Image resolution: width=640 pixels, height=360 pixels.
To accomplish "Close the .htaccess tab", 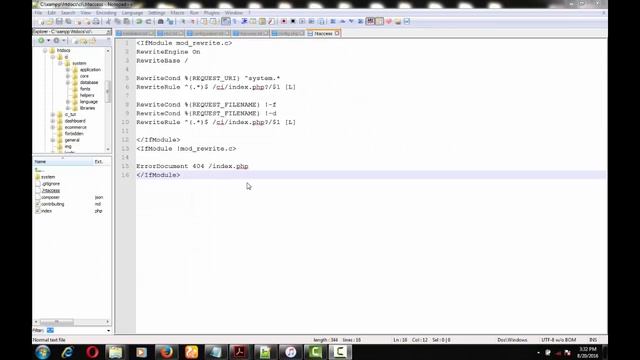I will point(337,33).
